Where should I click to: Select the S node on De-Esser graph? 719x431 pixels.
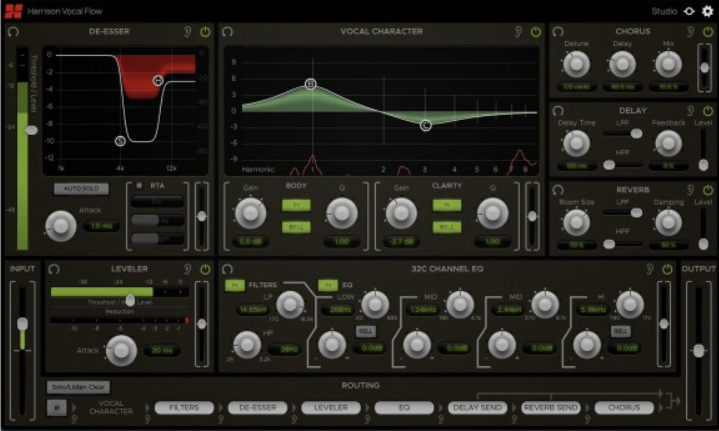[x=120, y=141]
